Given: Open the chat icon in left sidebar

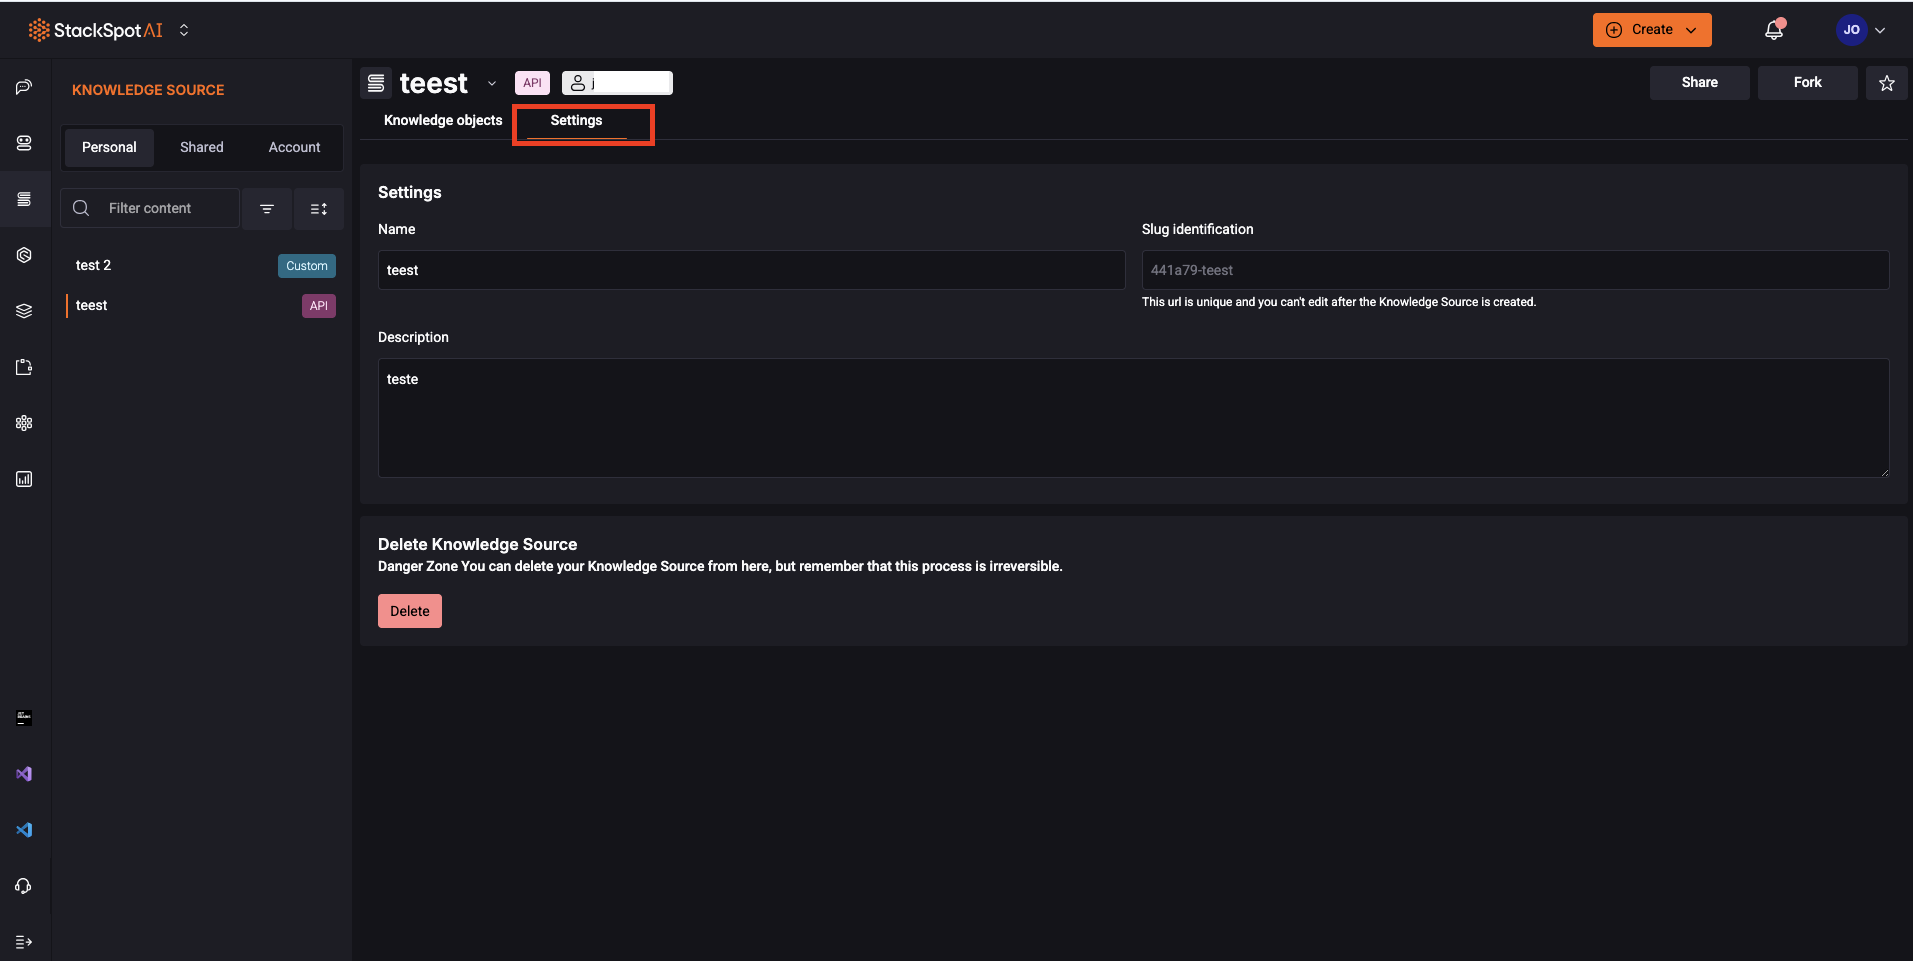Looking at the screenshot, I should pos(24,87).
